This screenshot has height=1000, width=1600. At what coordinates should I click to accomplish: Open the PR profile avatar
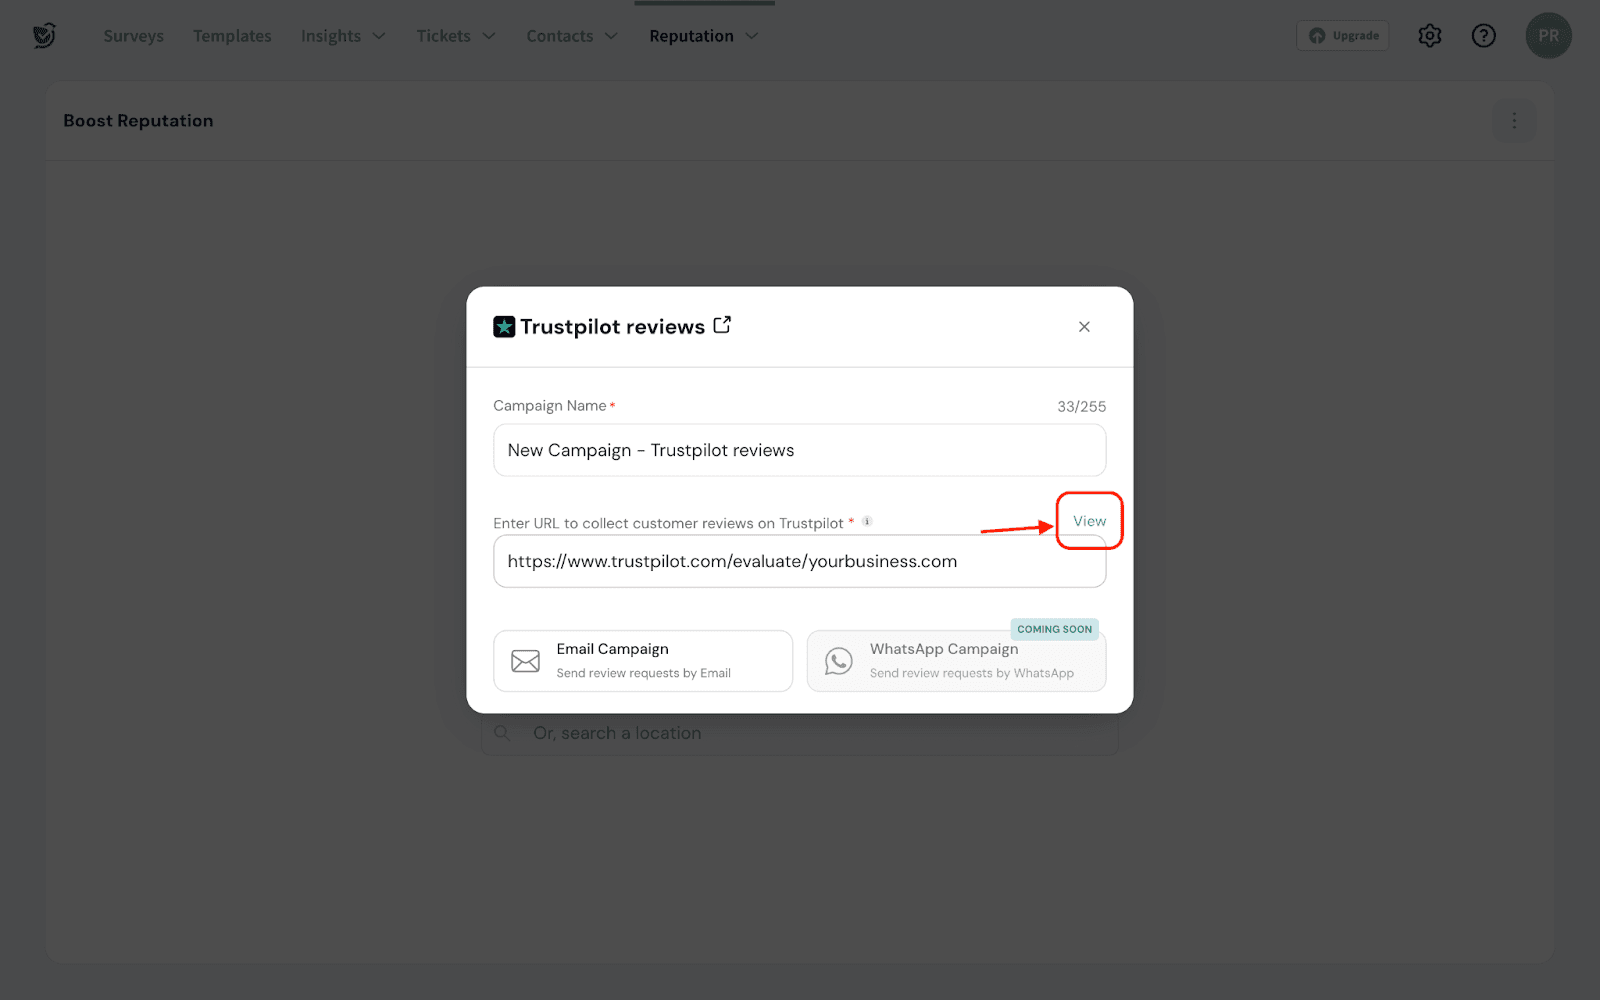pos(1548,36)
